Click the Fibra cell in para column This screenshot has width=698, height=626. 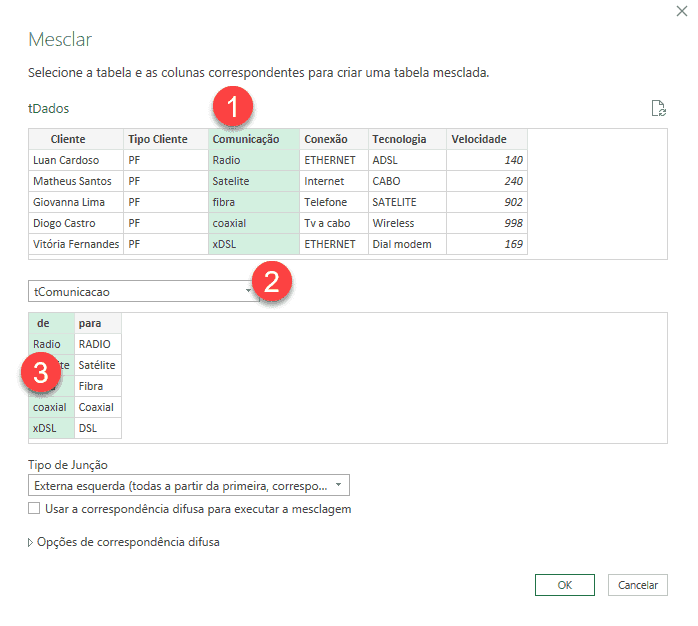[98, 386]
